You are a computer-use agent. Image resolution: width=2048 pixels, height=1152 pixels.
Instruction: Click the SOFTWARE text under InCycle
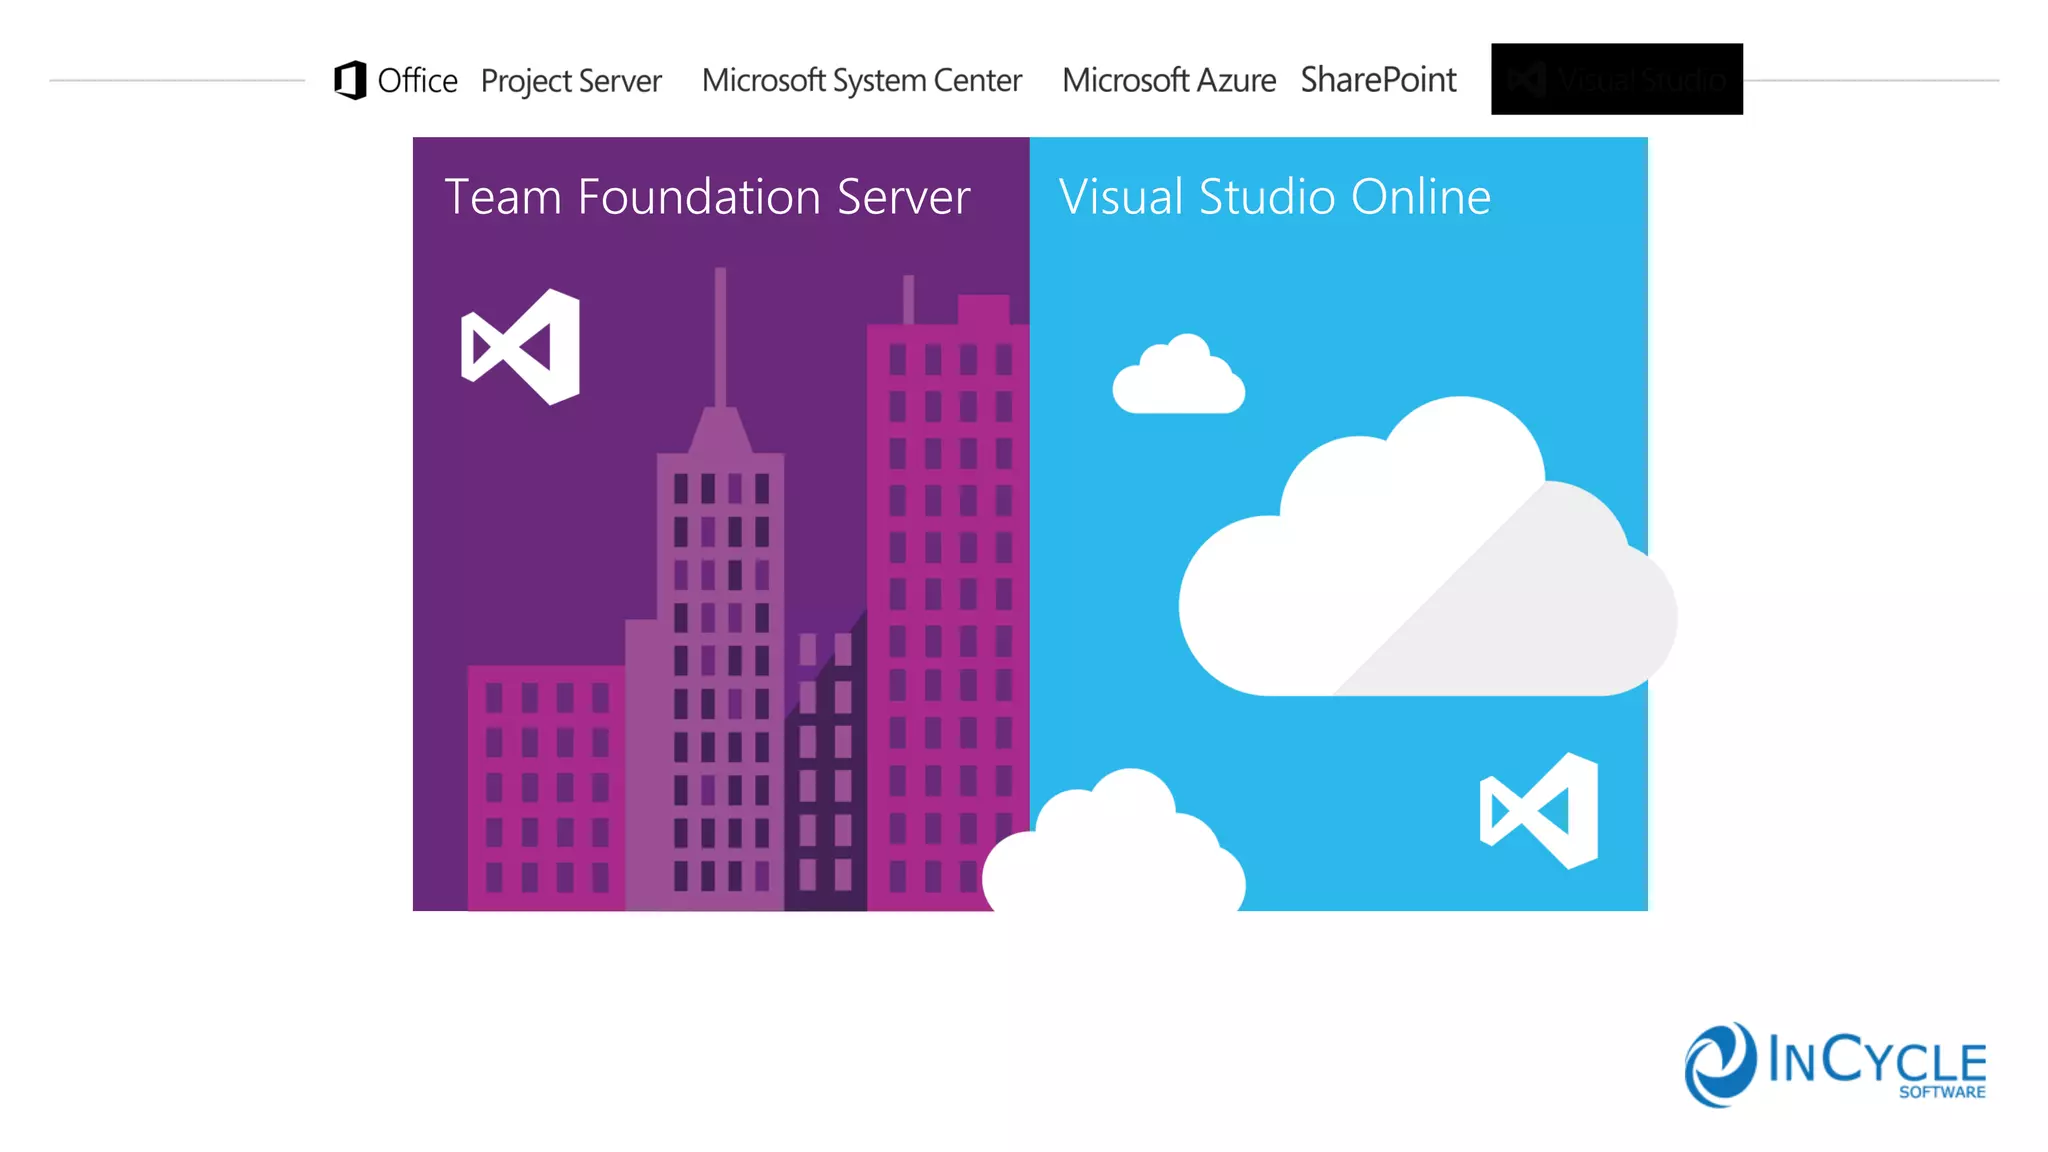[x=1942, y=1092]
